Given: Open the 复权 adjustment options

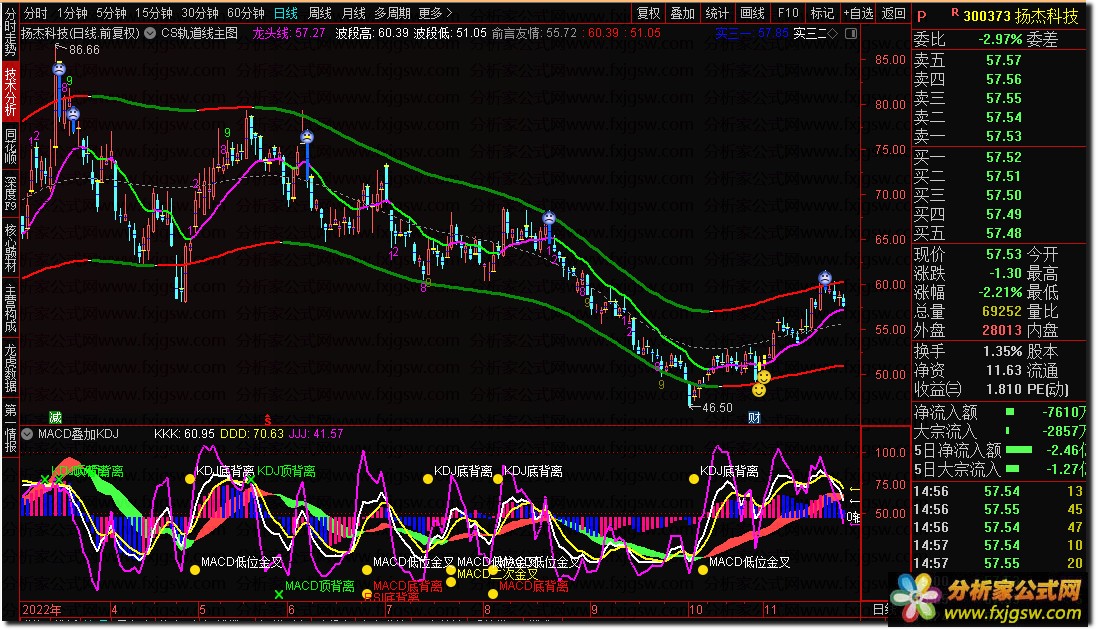Looking at the screenshot, I should tap(648, 13).
